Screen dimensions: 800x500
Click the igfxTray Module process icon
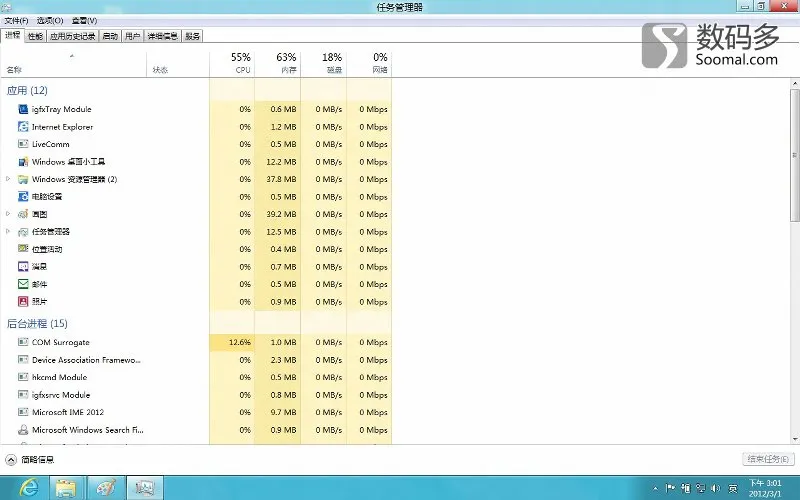coord(23,109)
